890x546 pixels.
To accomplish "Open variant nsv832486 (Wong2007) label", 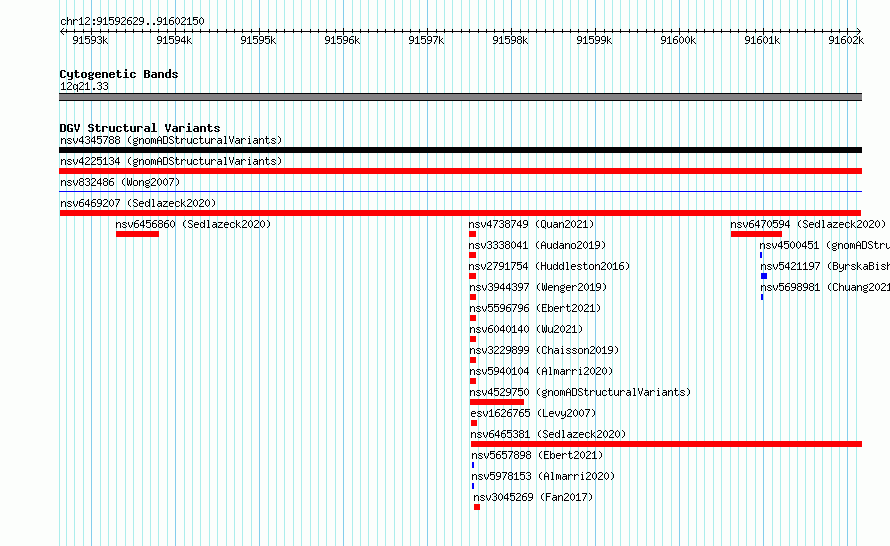I will tap(120, 182).
